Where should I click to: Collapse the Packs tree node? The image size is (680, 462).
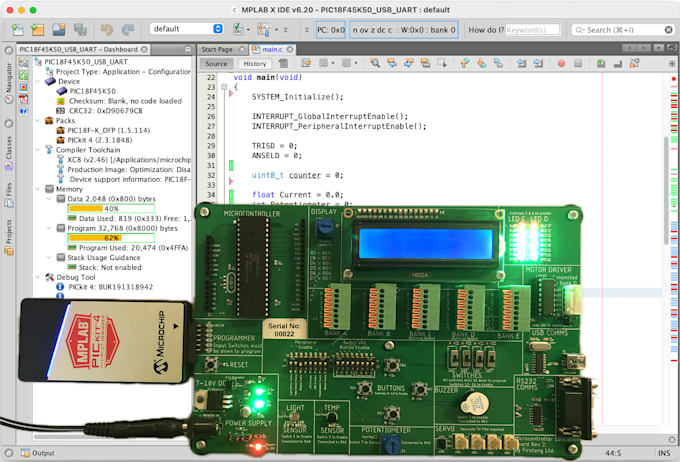pos(38,120)
